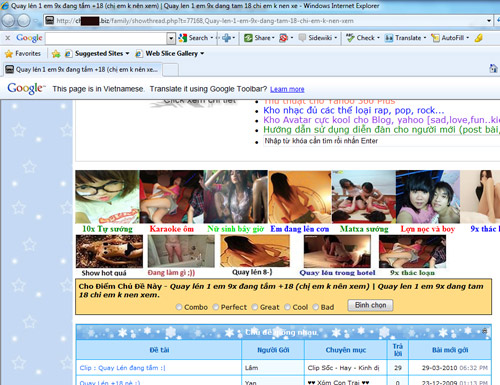500x385 pixels.
Task: Select the Great rating radio button
Action: (255, 307)
